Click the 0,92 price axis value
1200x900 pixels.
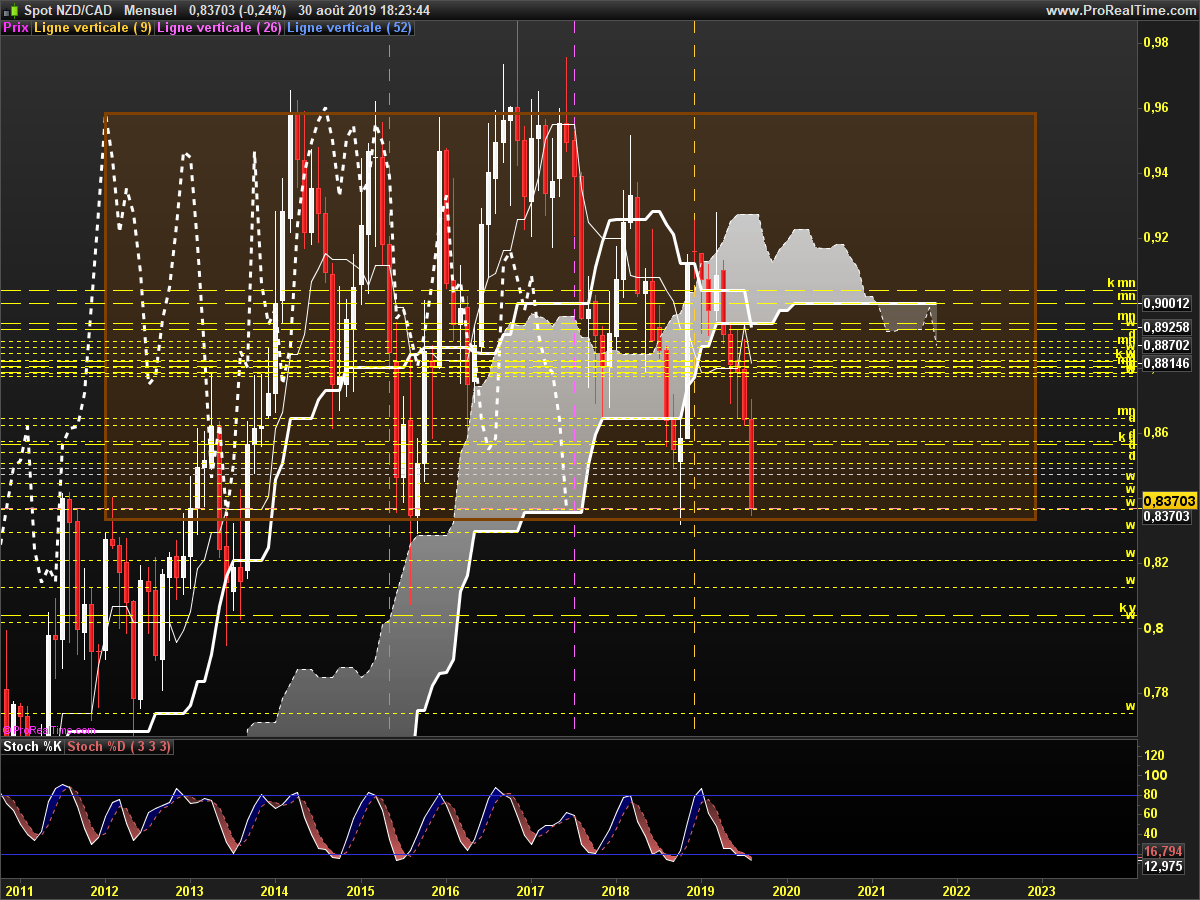1155,237
